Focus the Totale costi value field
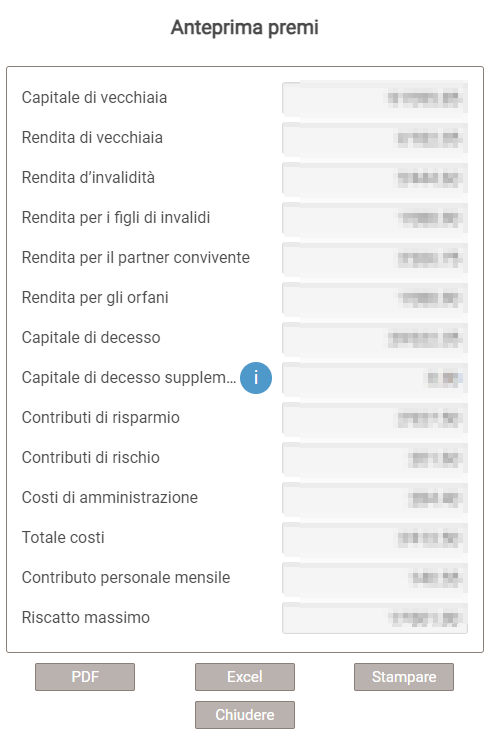The image size is (489, 732). [375, 538]
